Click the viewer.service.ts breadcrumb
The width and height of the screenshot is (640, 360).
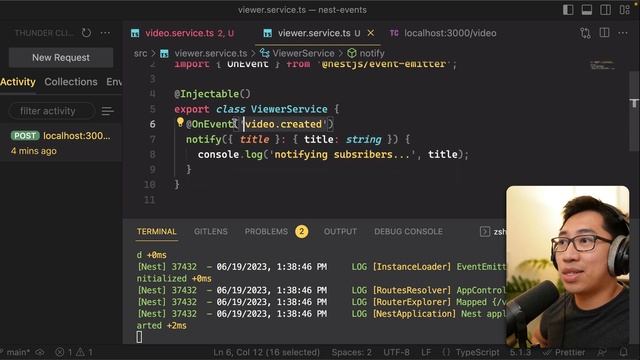[x=211, y=53]
